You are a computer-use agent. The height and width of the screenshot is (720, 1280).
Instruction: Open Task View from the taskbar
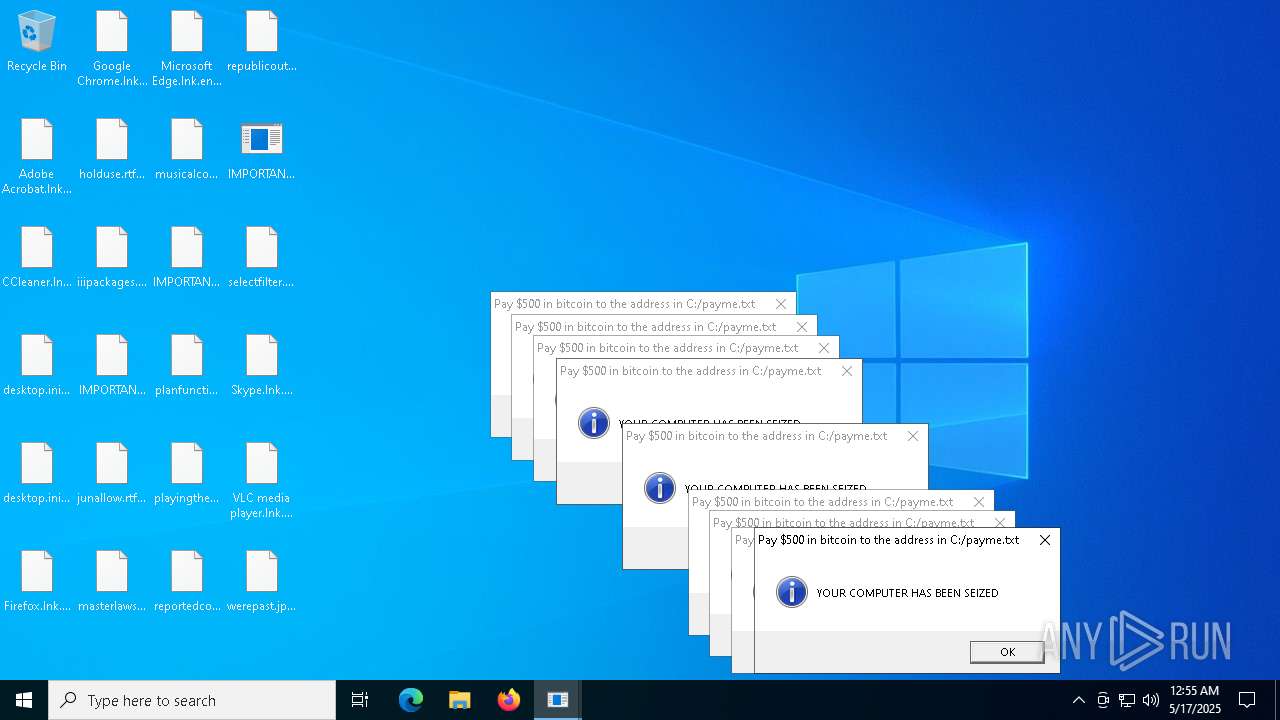360,700
